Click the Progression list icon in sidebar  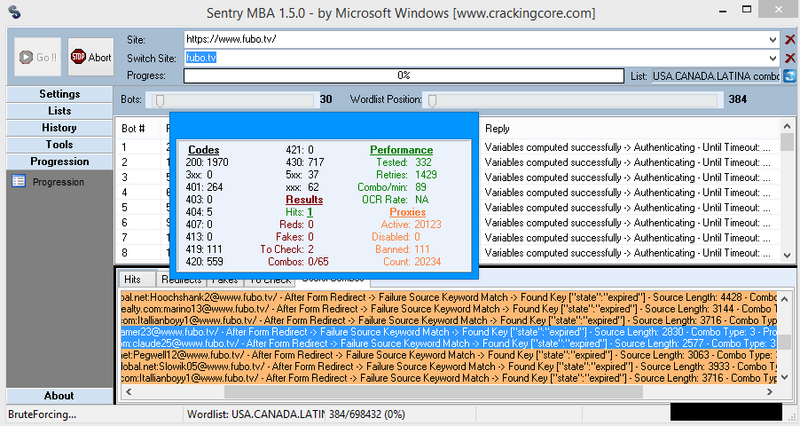[x=19, y=181]
